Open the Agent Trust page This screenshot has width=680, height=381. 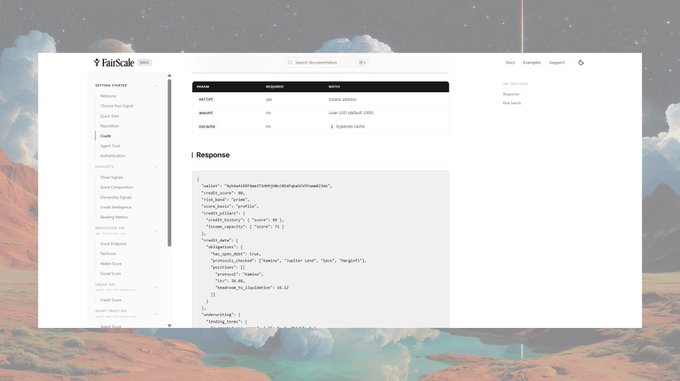tap(110, 146)
